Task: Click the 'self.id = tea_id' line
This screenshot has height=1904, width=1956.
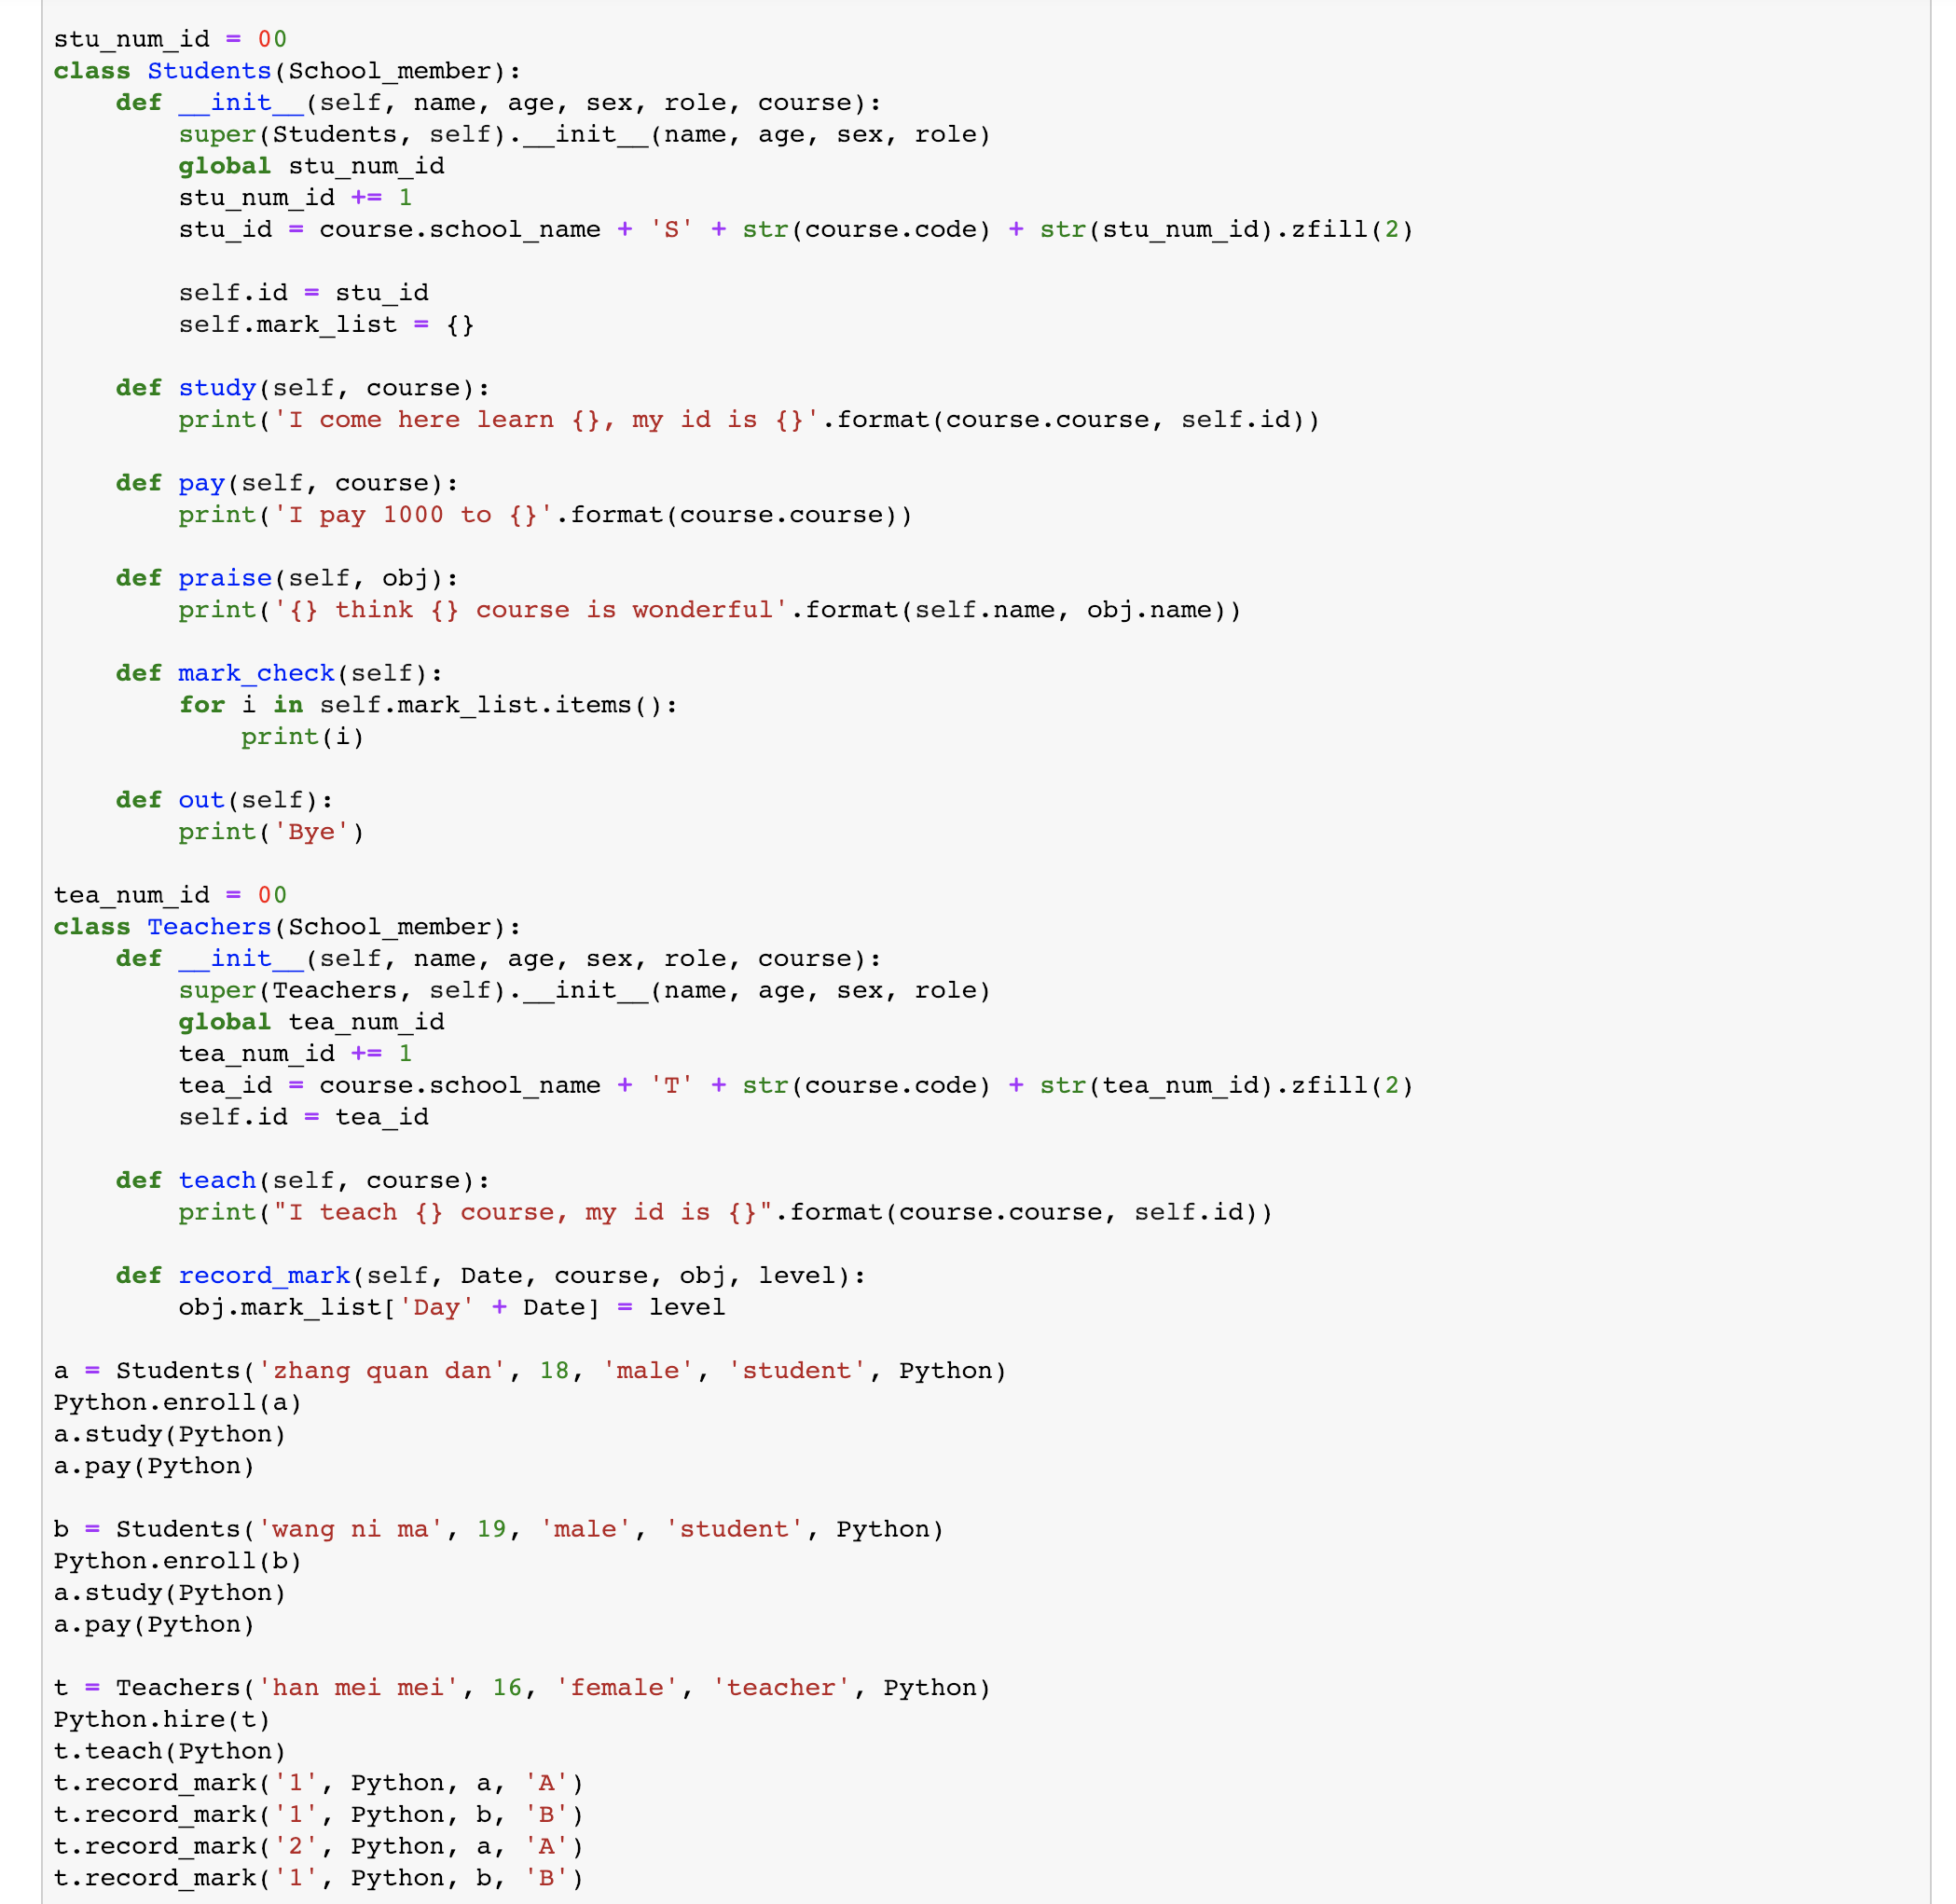Action: pos(303,1117)
